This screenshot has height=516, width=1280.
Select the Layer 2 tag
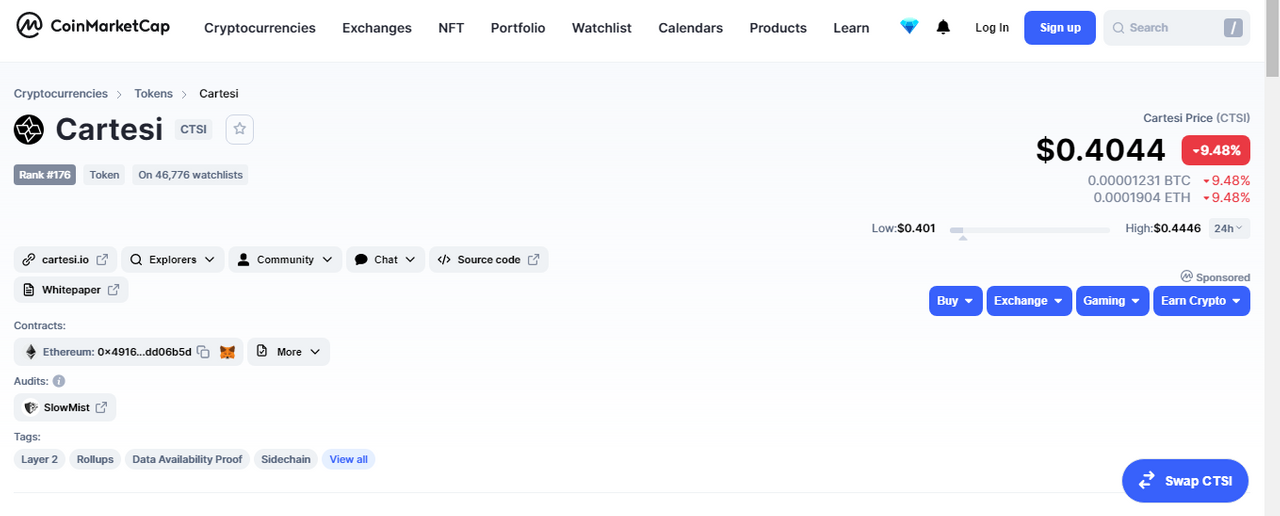[x=40, y=460]
